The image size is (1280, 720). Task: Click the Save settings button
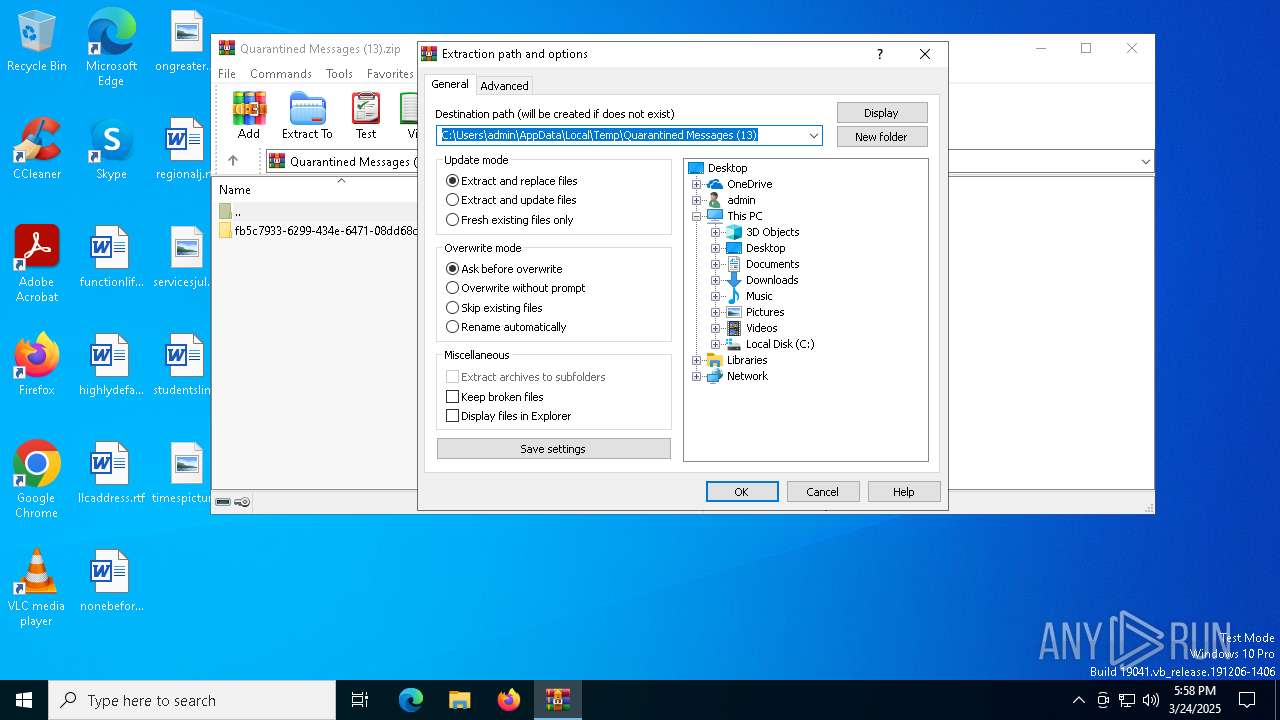[x=553, y=449]
